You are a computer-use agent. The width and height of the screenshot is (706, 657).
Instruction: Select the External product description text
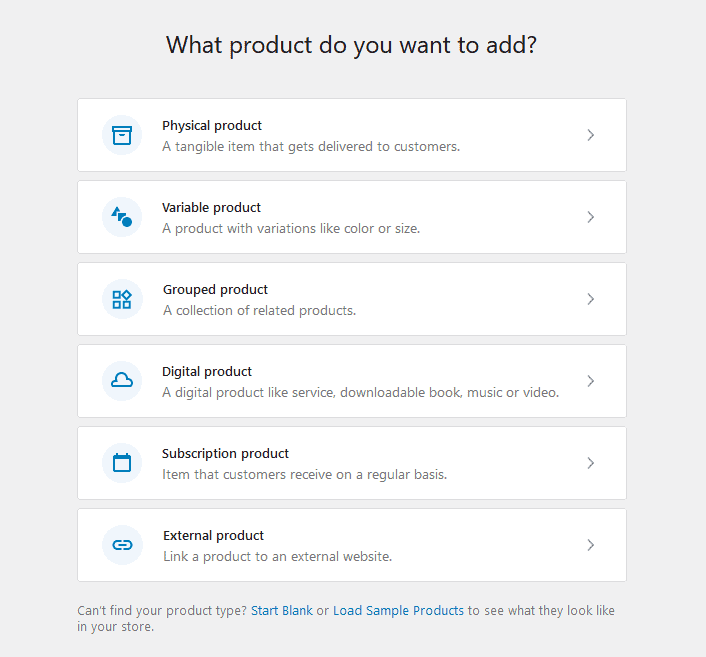(x=277, y=556)
